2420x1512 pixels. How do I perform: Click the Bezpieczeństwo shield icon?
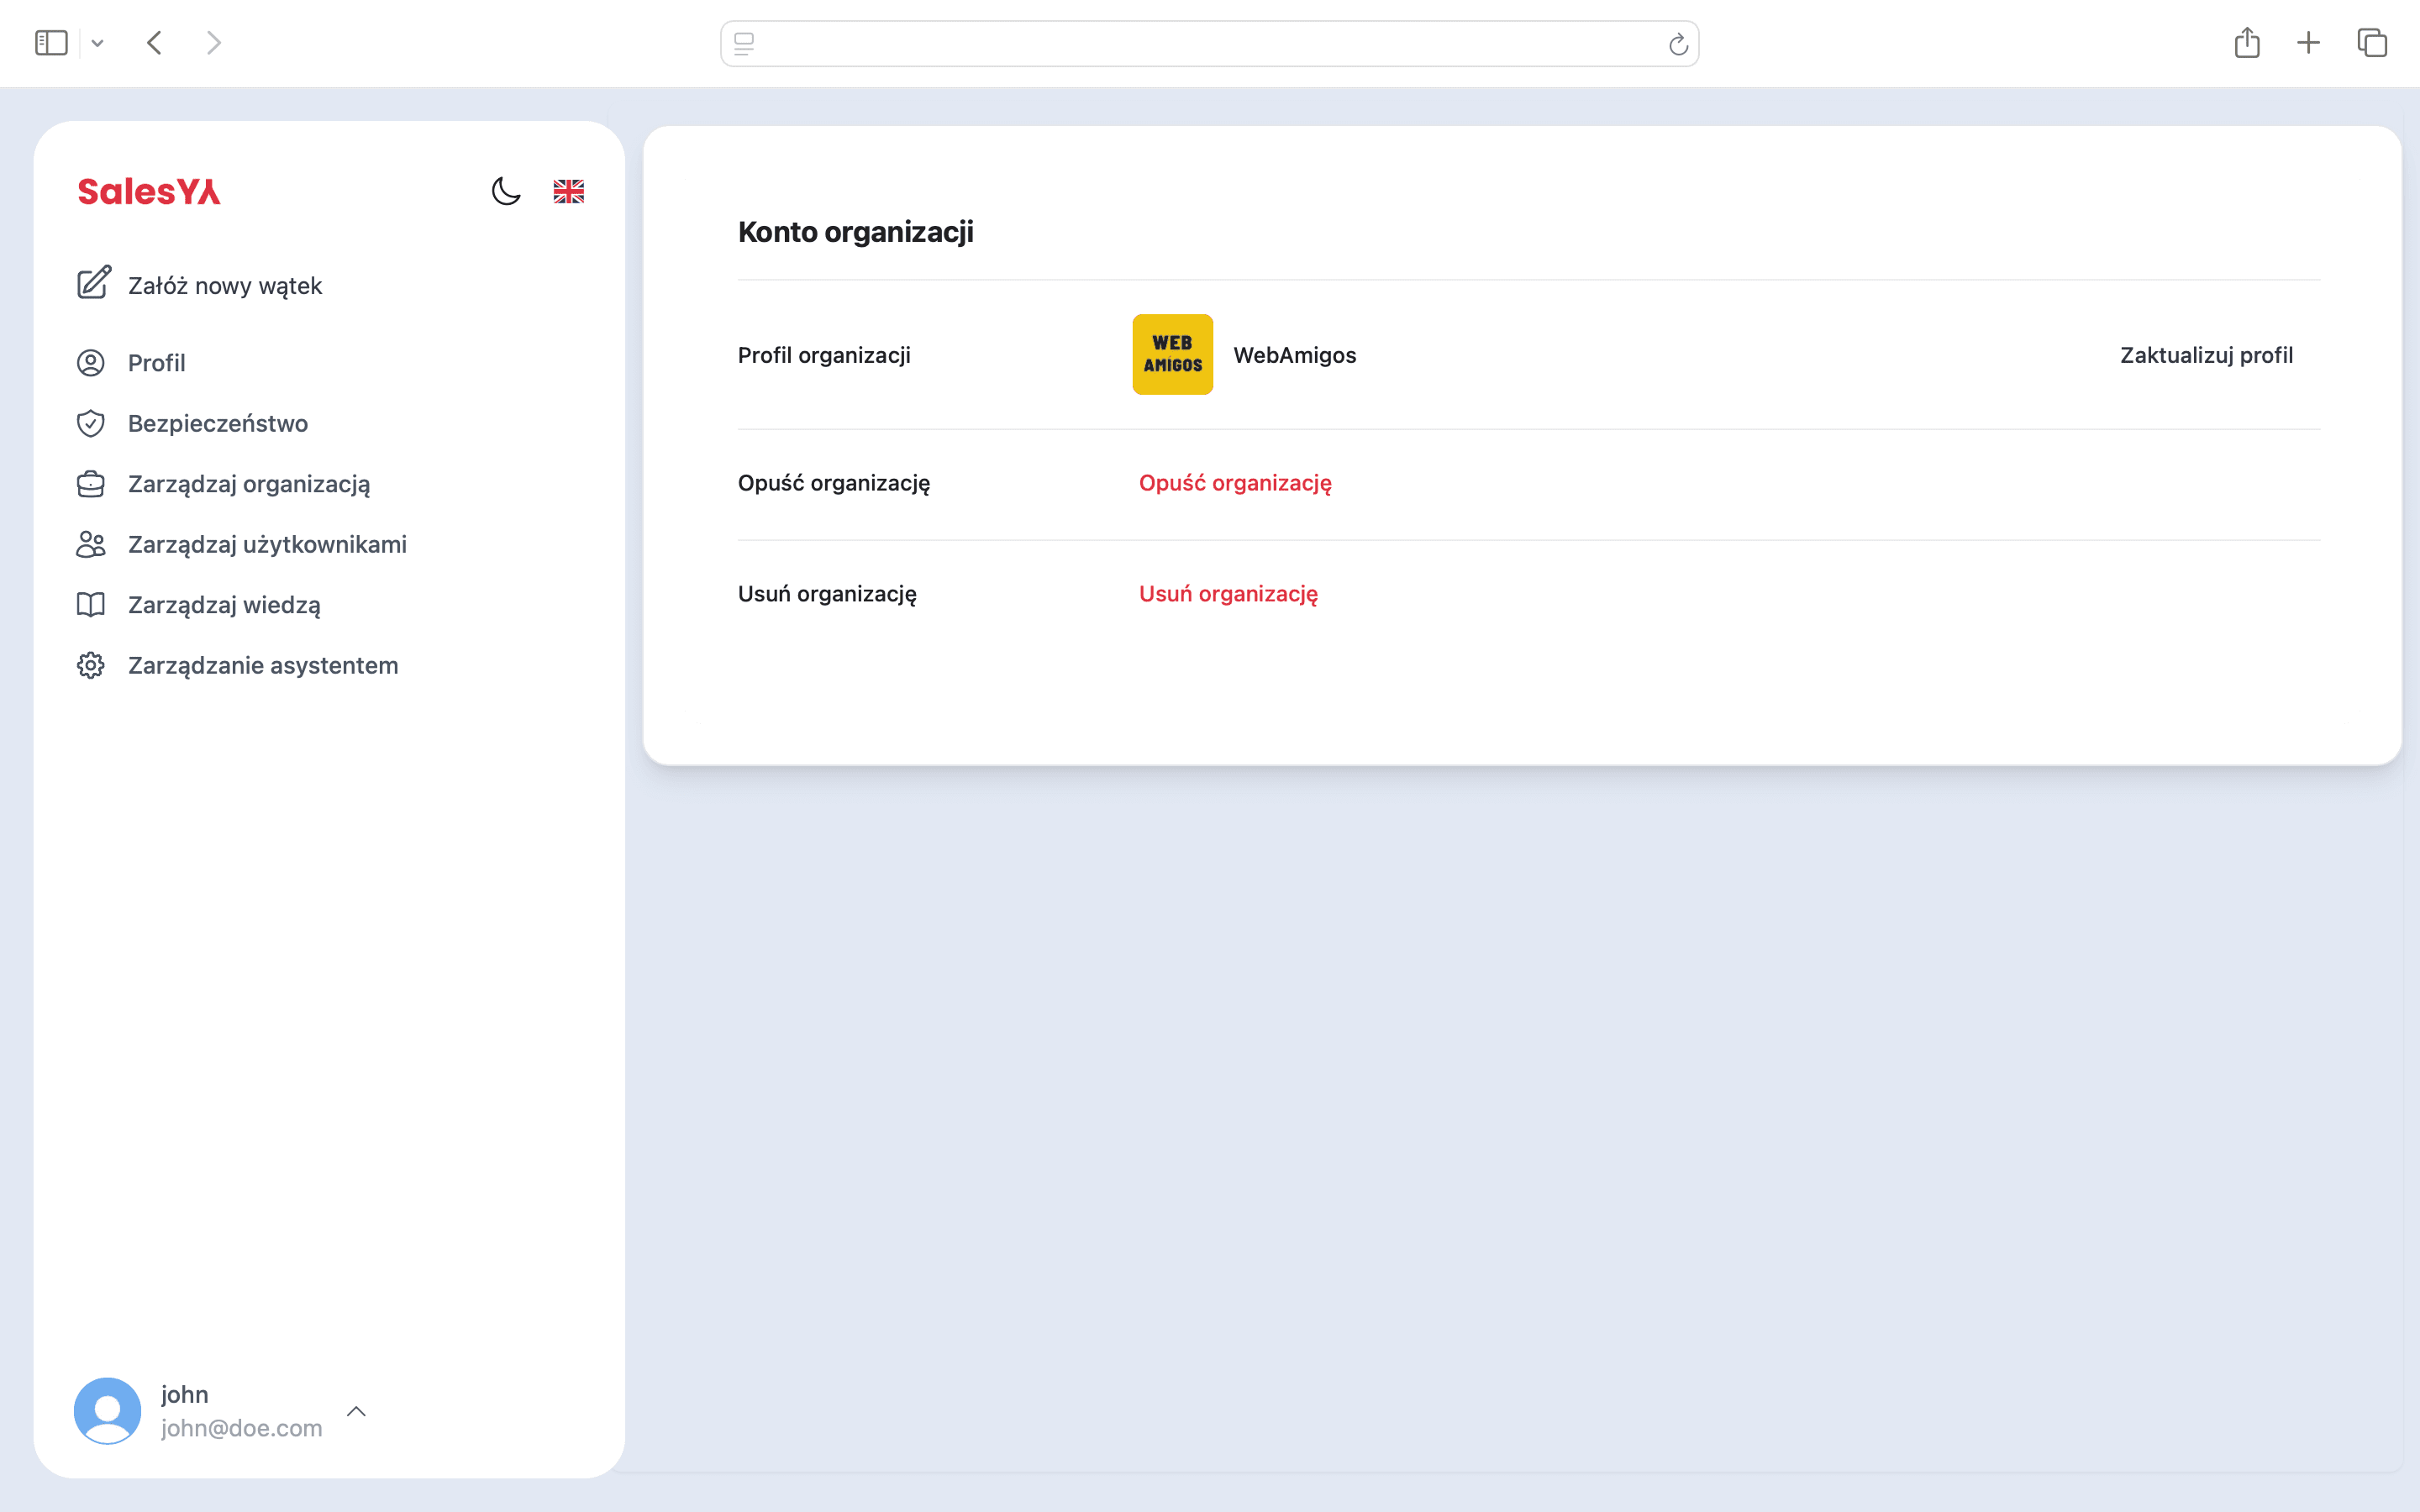[91, 423]
